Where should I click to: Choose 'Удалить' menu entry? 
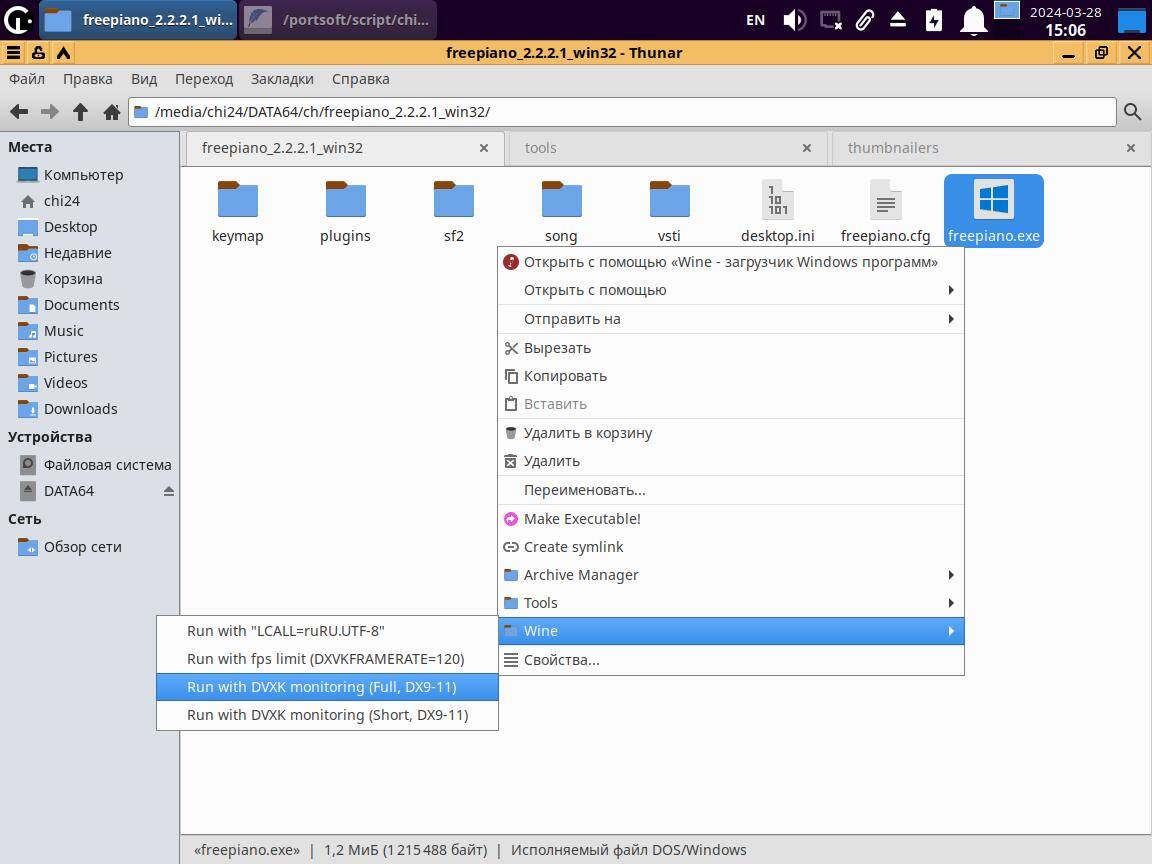pos(731,461)
